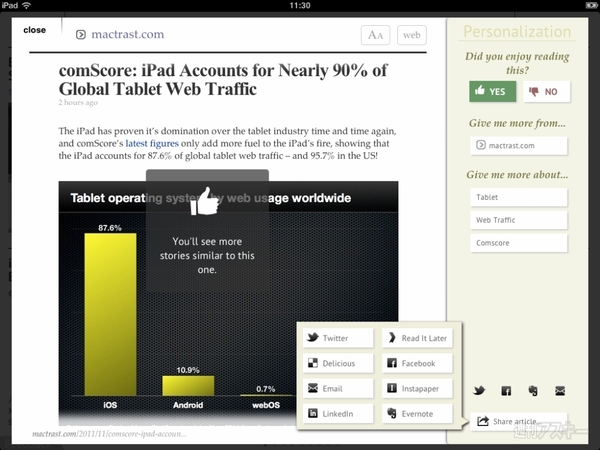Choose Email in share popup
Image resolution: width=600 pixels, height=450 pixels.
point(338,388)
